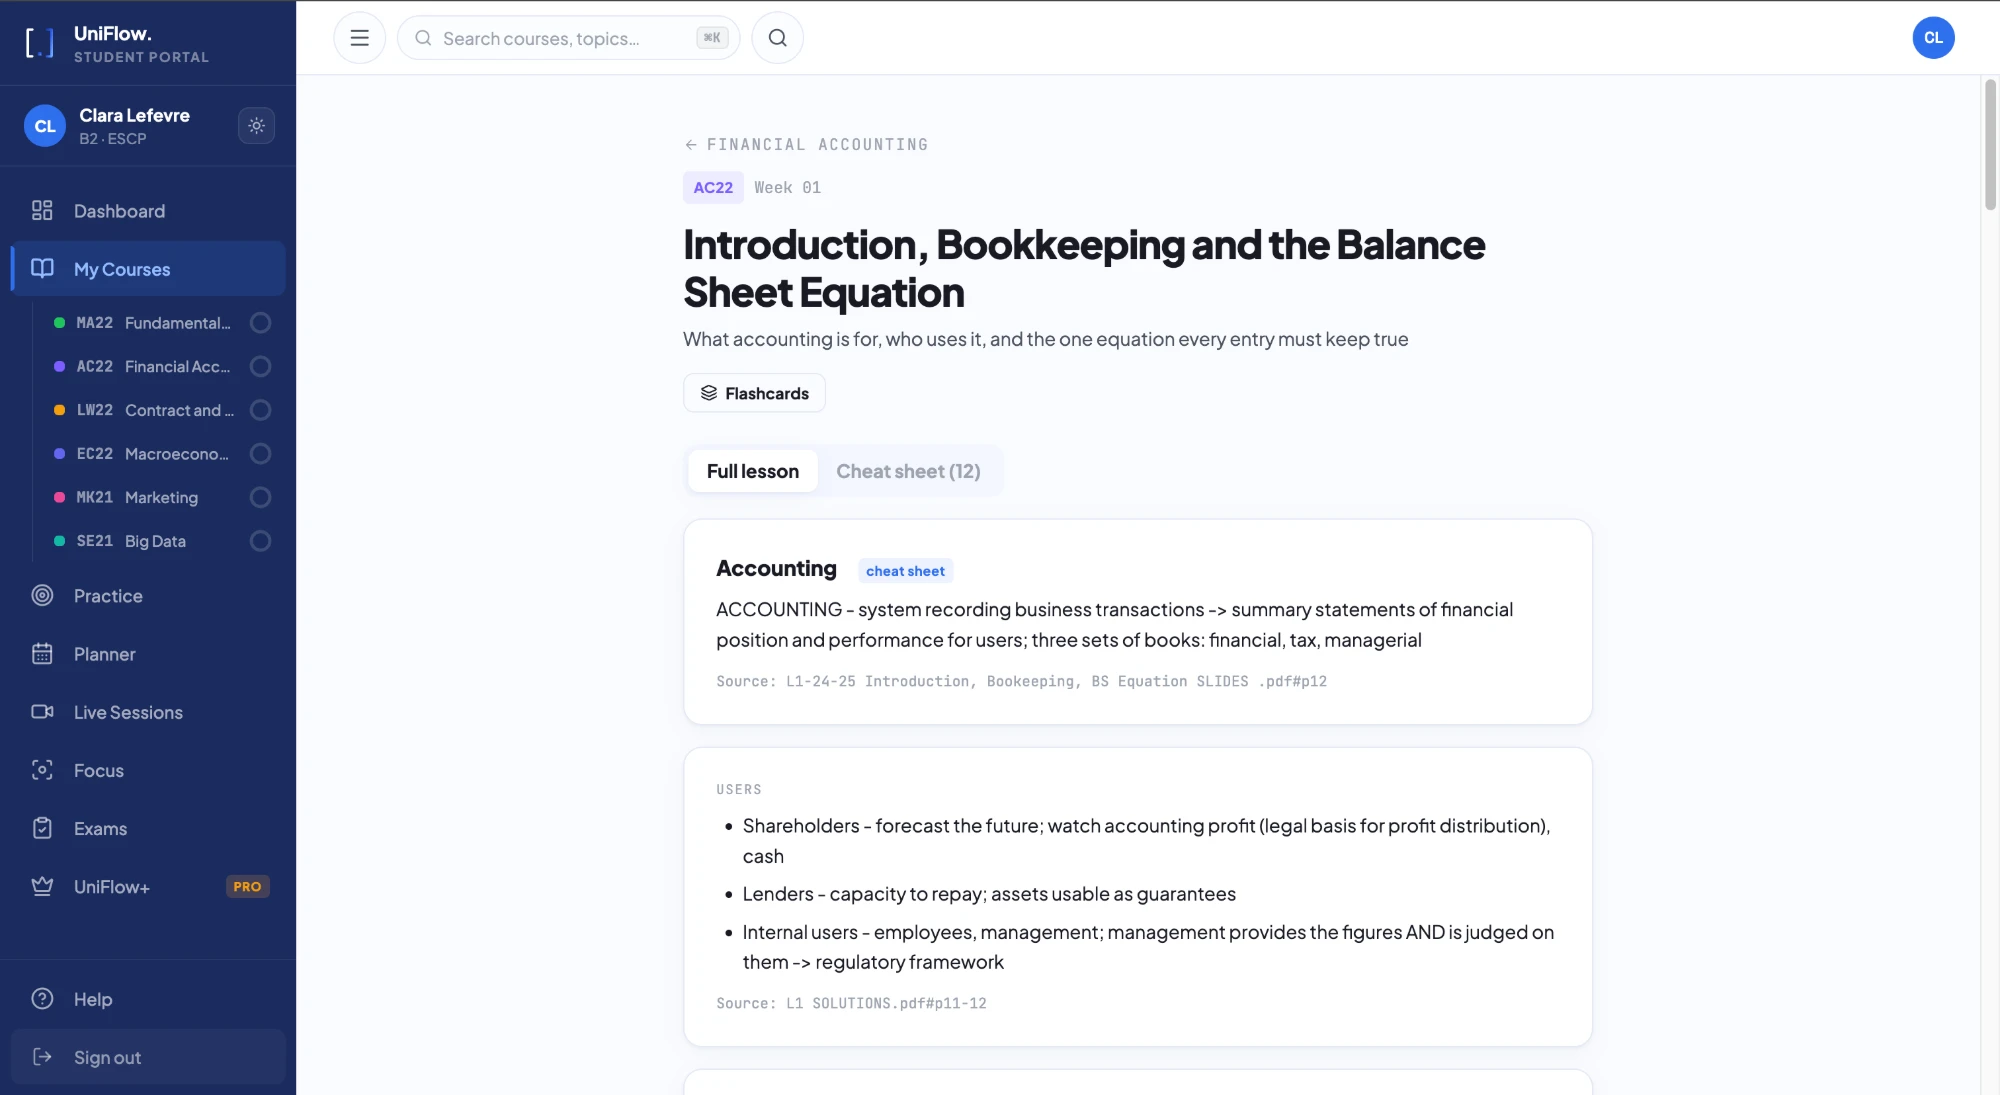Toggle the sidebar with the hamburger menu icon
Screen dimensions: 2000x1095
click(359, 38)
